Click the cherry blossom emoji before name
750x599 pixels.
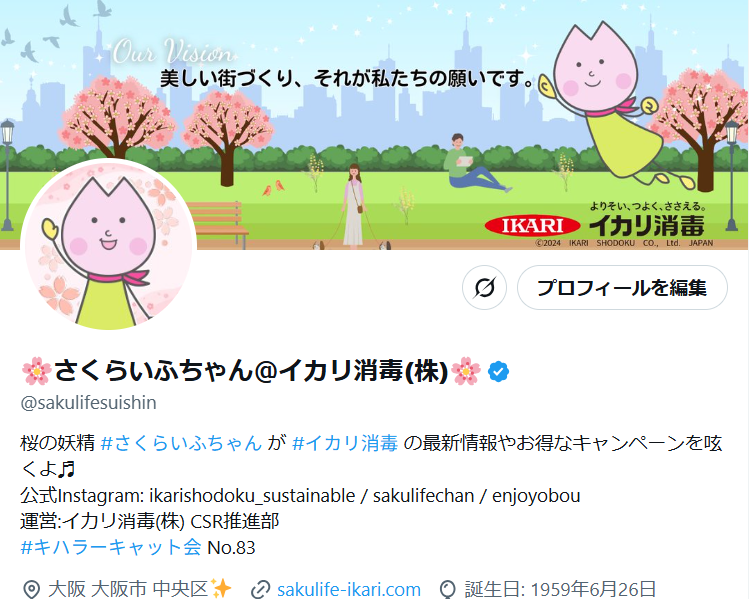37,371
